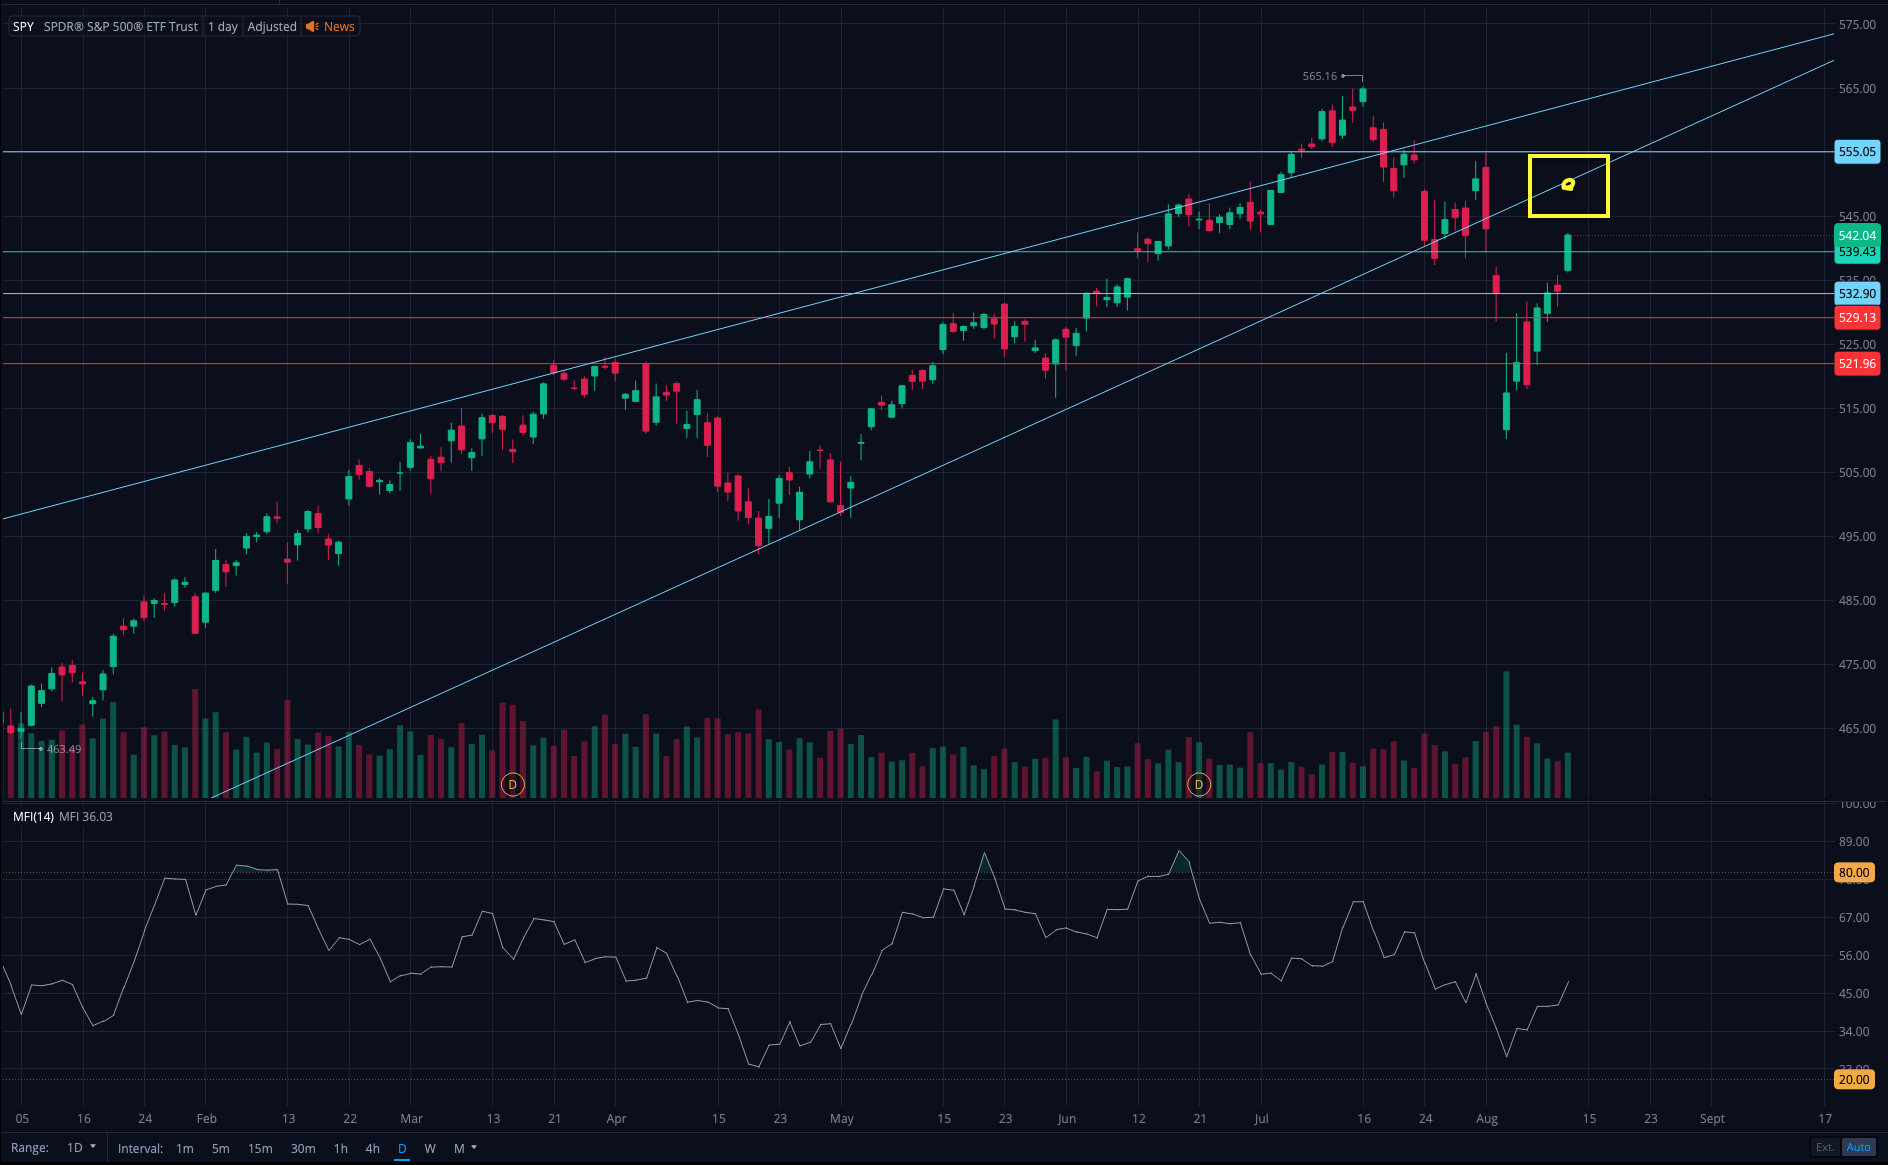Toggle the Ext. extended hours button
Viewport: 1888px width, 1165px height.
1825,1147
